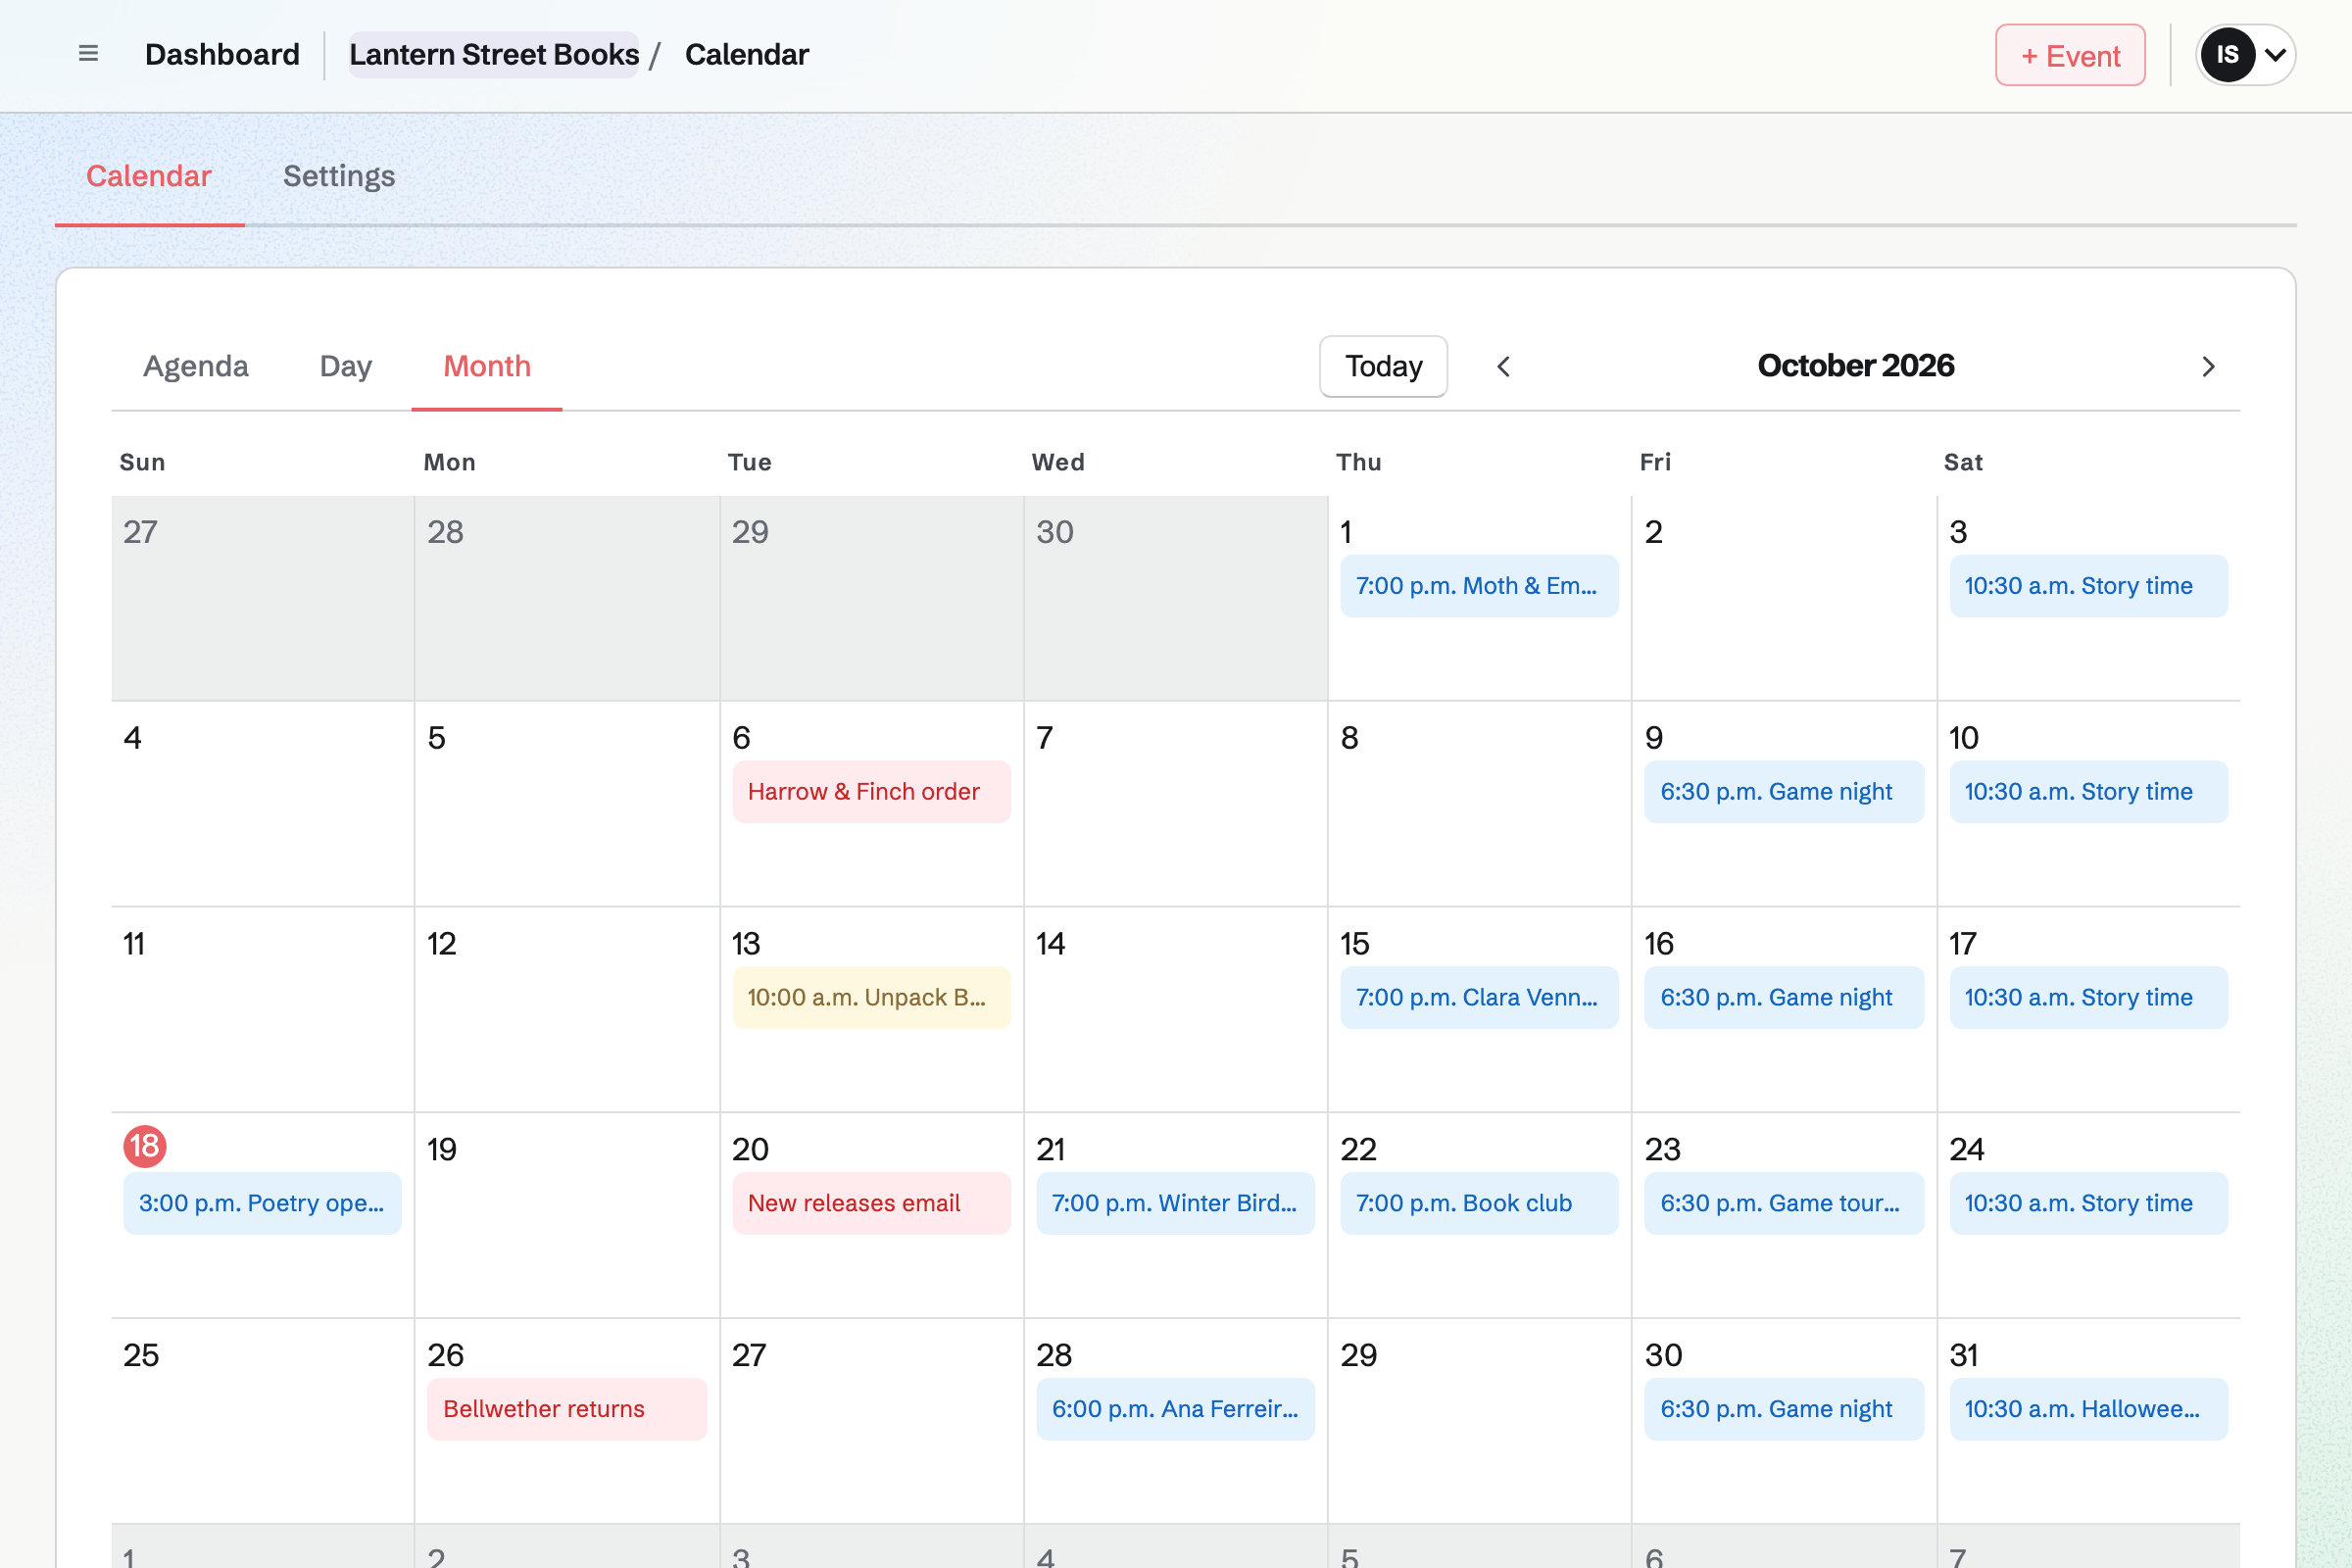The width and height of the screenshot is (2352, 1568).
Task: Open the 10:30 a.m. Hallowee... event
Action: coord(2088,1410)
